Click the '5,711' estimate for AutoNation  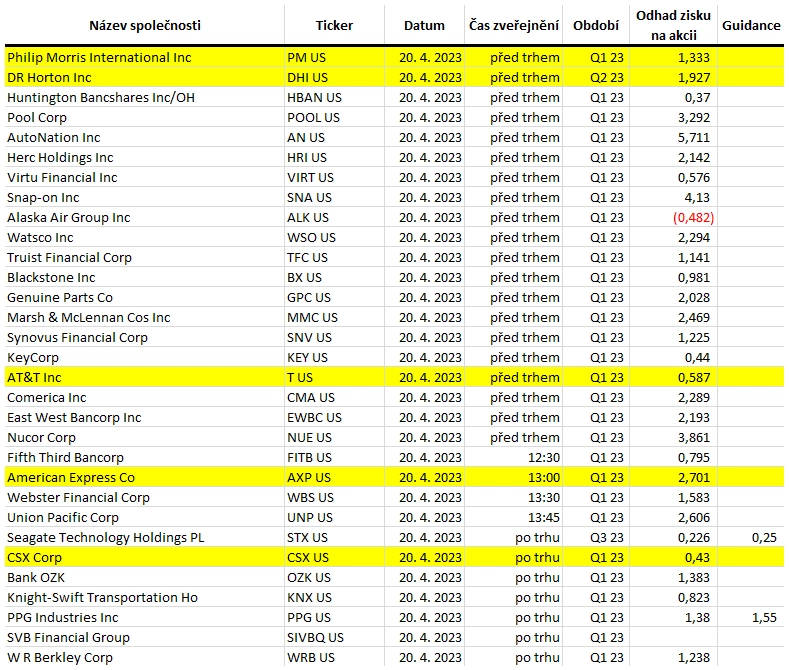(694, 137)
